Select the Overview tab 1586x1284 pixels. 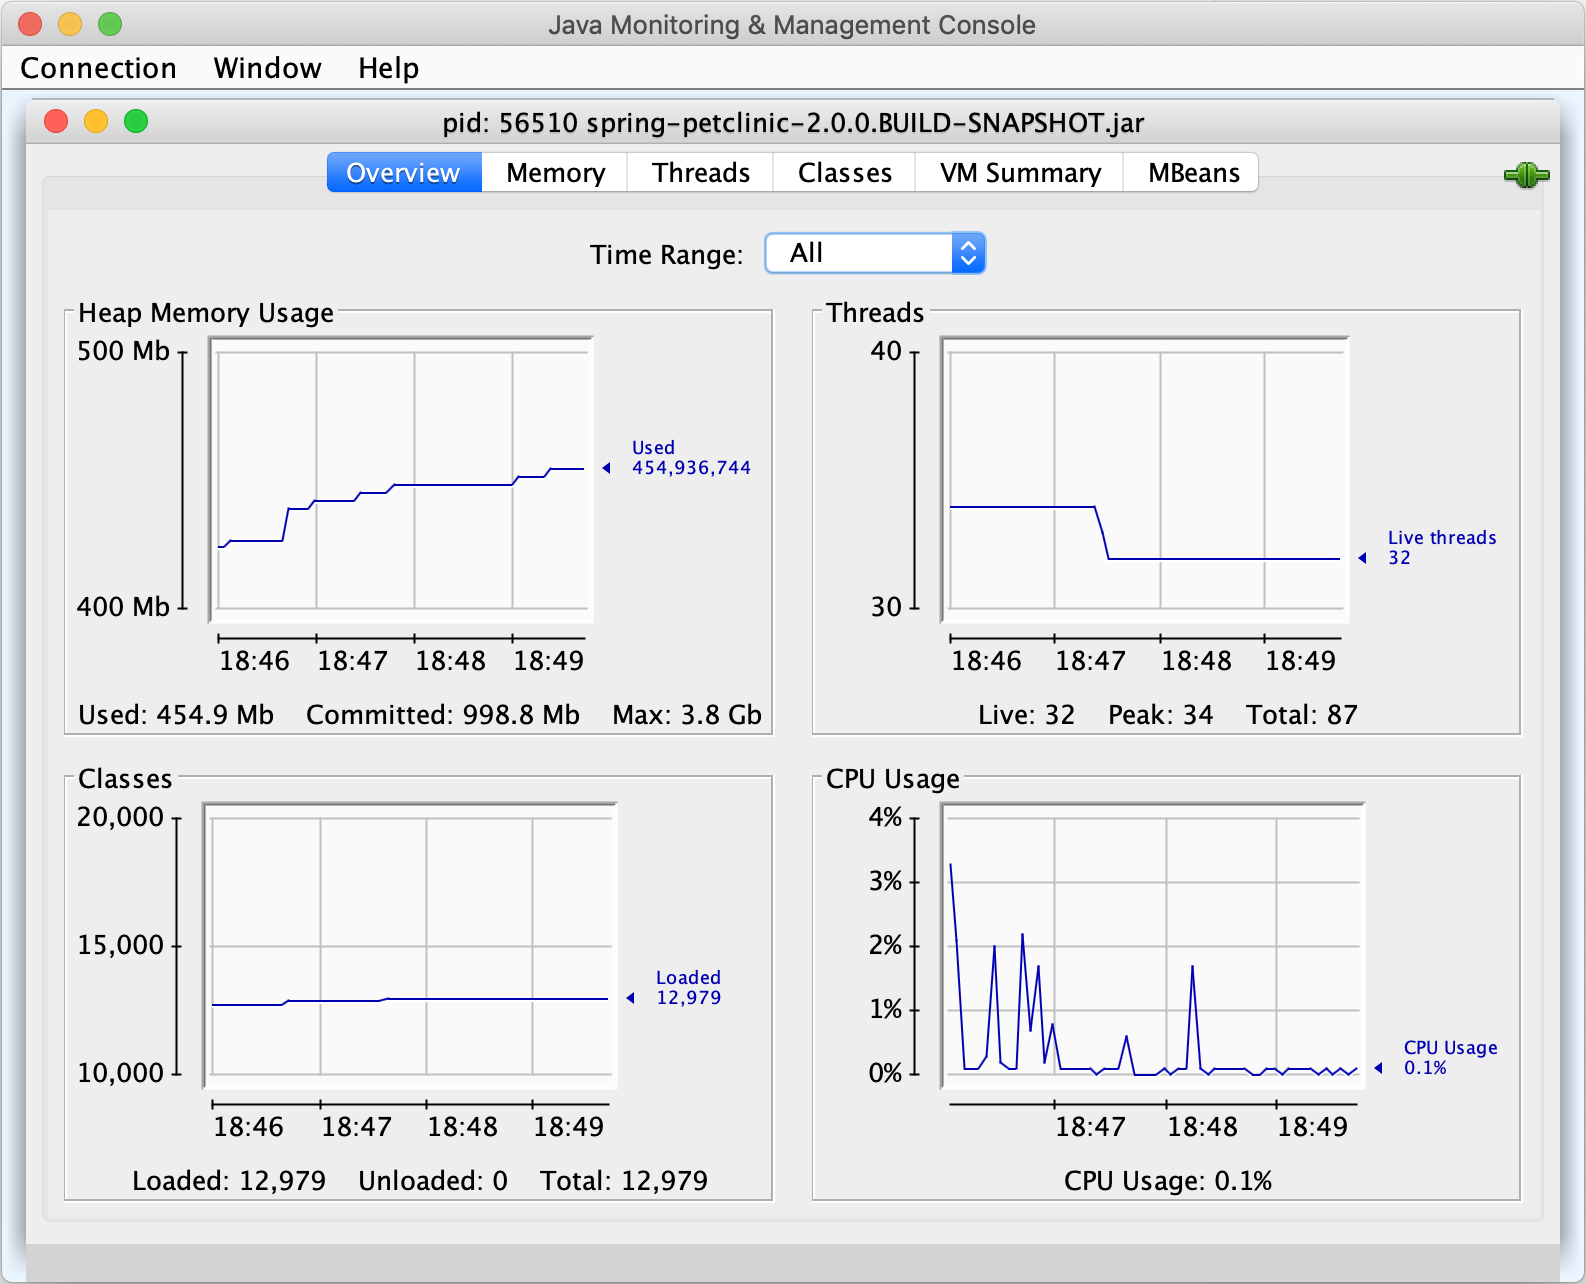click(404, 173)
